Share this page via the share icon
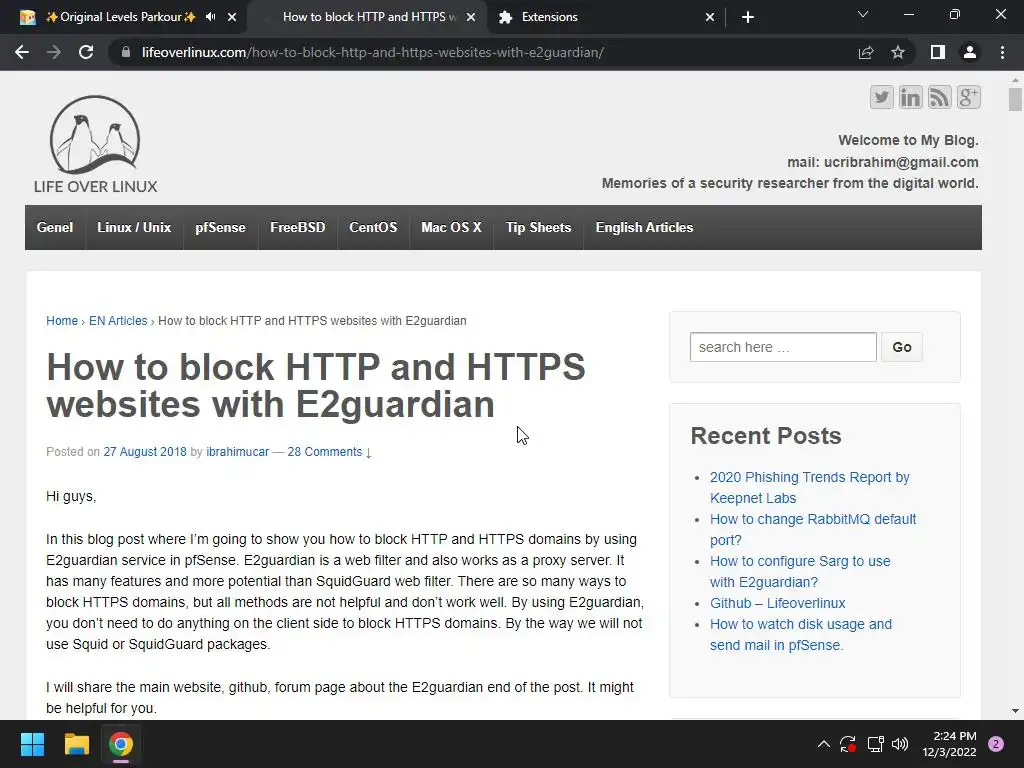This screenshot has height=768, width=1024. pos(866,52)
